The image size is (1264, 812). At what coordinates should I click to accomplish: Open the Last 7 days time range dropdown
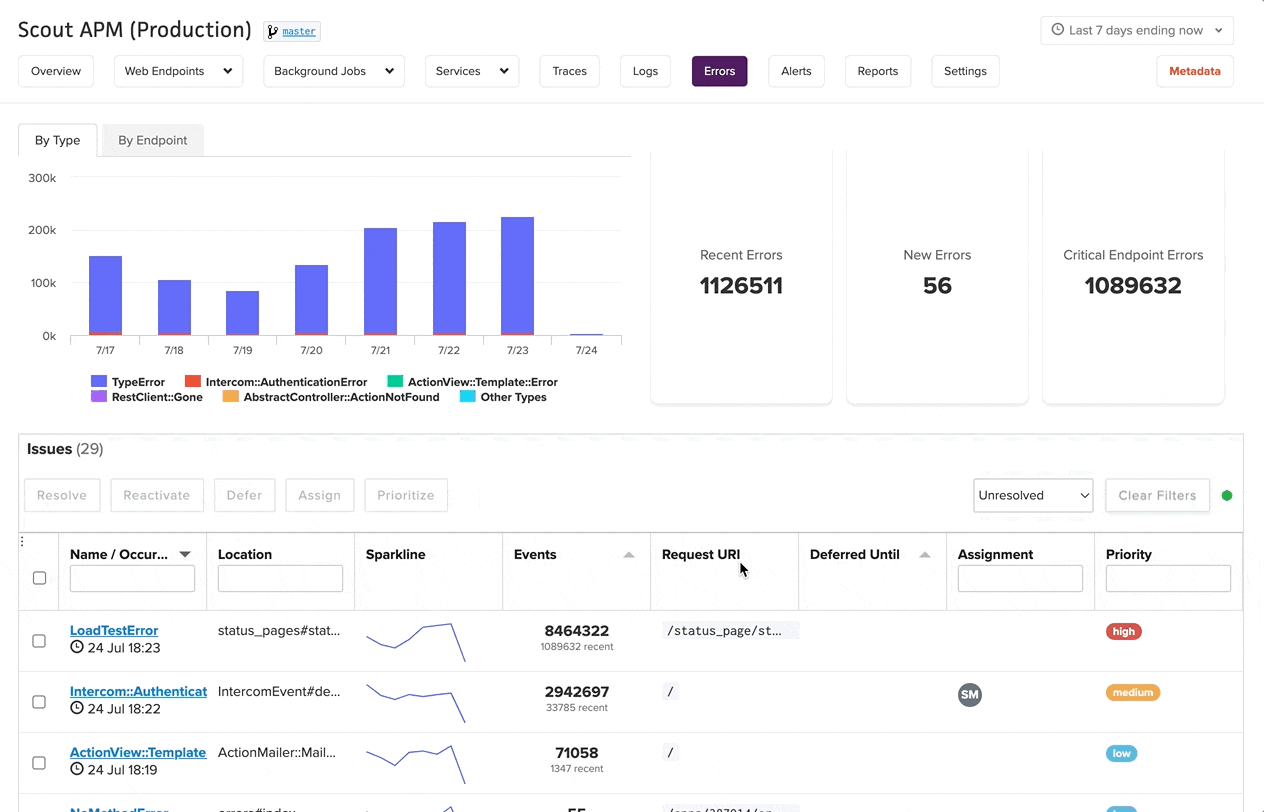[x=1137, y=30]
